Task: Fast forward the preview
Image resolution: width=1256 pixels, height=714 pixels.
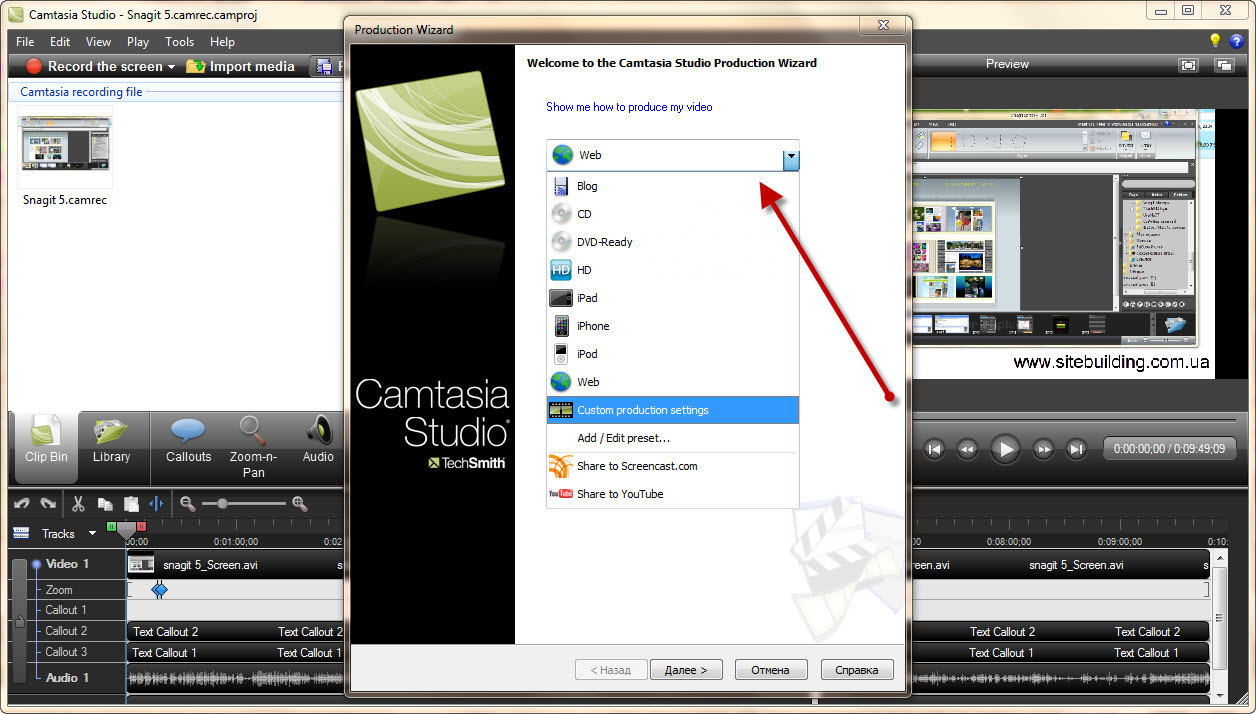Action: coord(1043,449)
